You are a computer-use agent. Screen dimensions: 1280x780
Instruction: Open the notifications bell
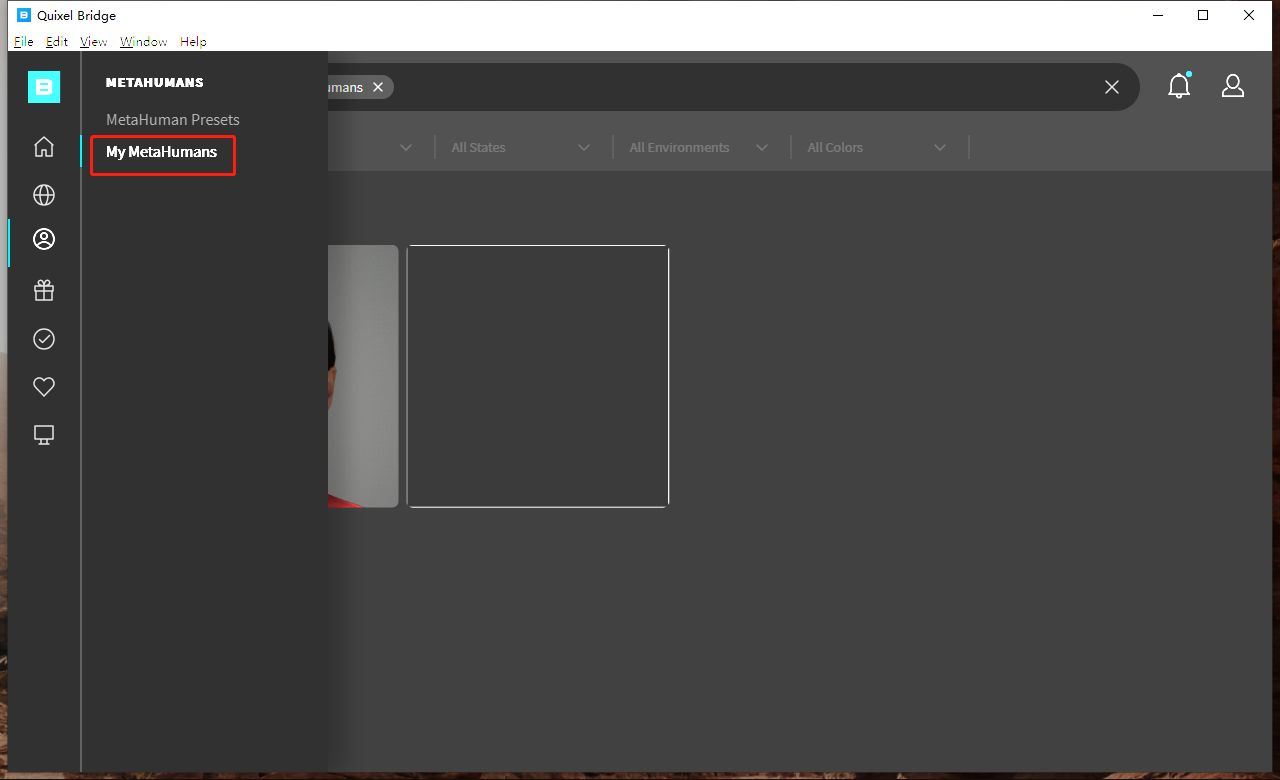tap(1180, 86)
